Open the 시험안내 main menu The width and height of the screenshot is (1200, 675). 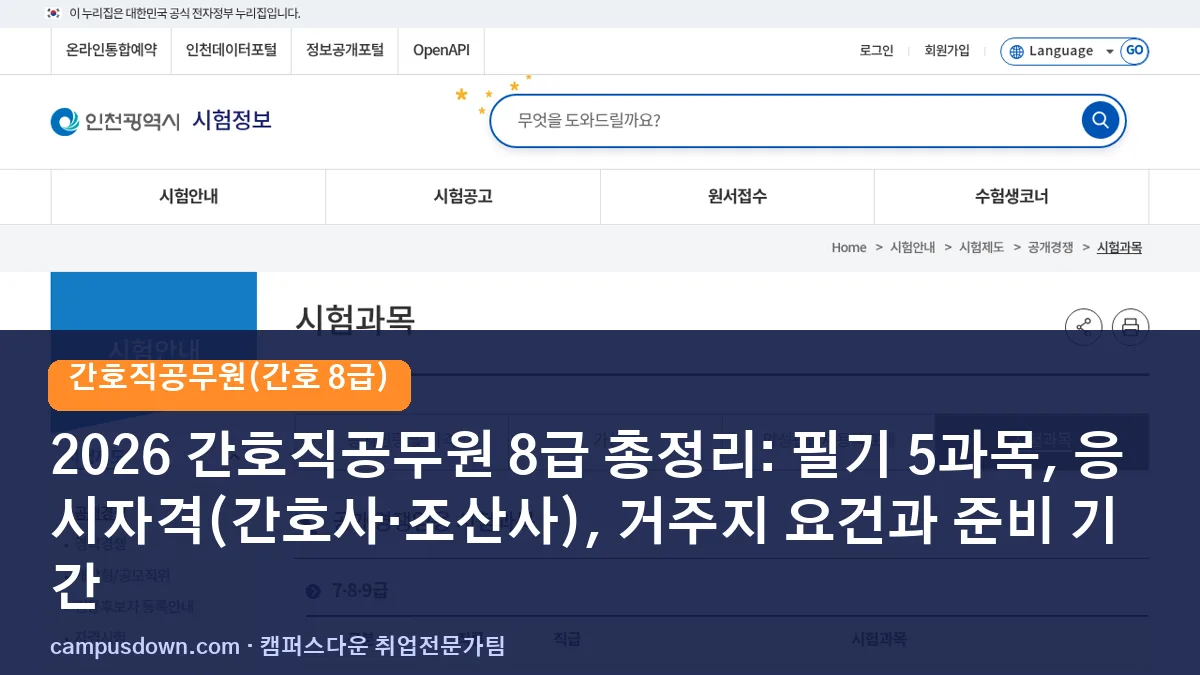(x=188, y=197)
